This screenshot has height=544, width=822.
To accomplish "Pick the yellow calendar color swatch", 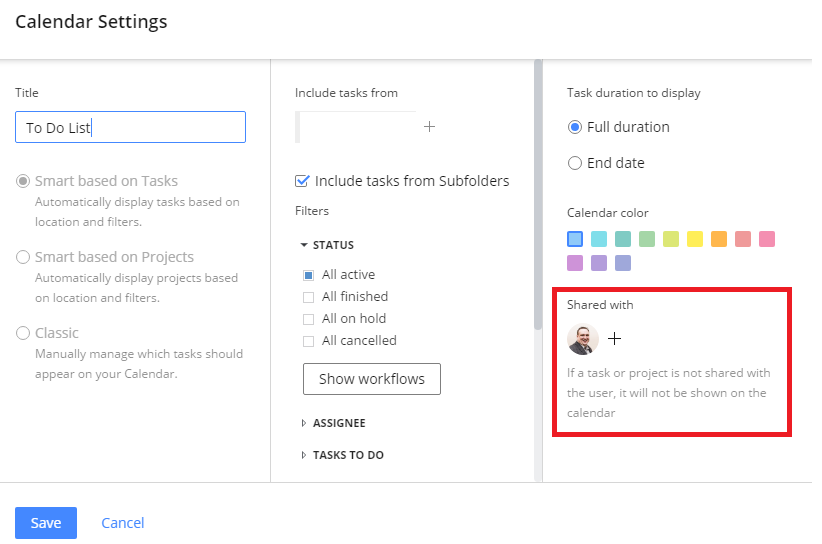I will (695, 239).
